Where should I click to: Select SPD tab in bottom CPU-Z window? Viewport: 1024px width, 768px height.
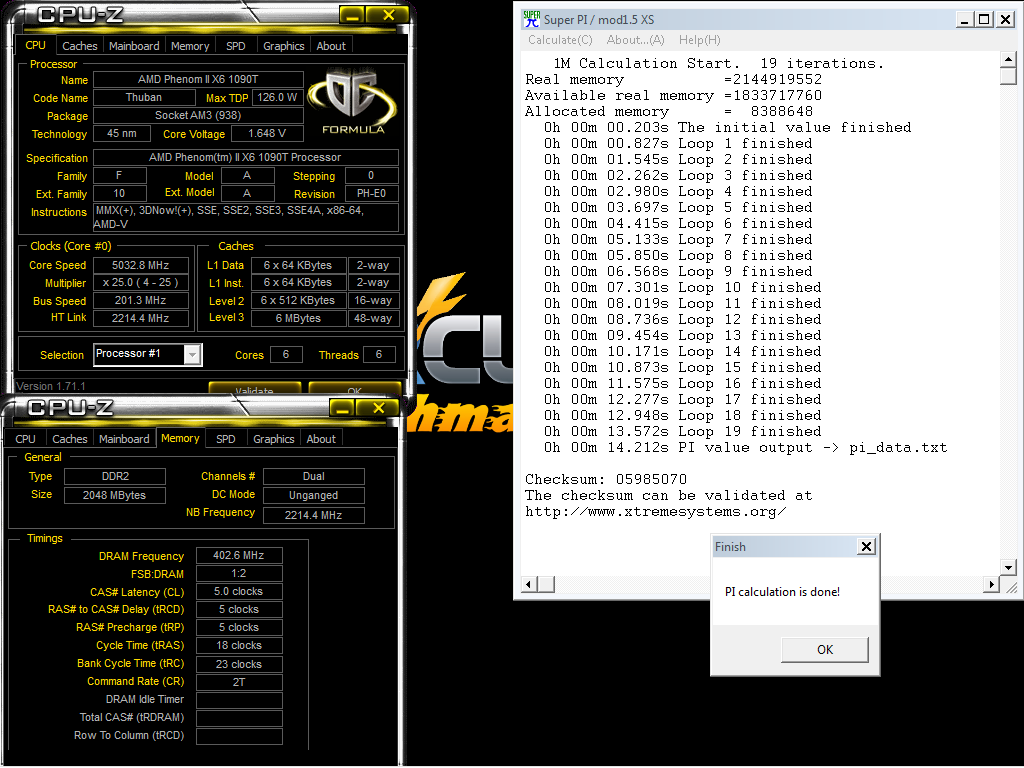[x=226, y=439]
